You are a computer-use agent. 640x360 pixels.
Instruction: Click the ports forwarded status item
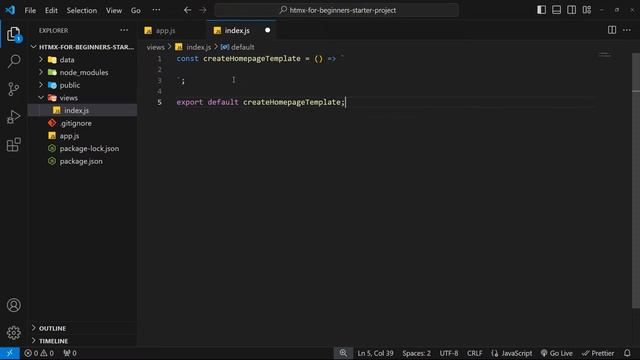[70, 353]
